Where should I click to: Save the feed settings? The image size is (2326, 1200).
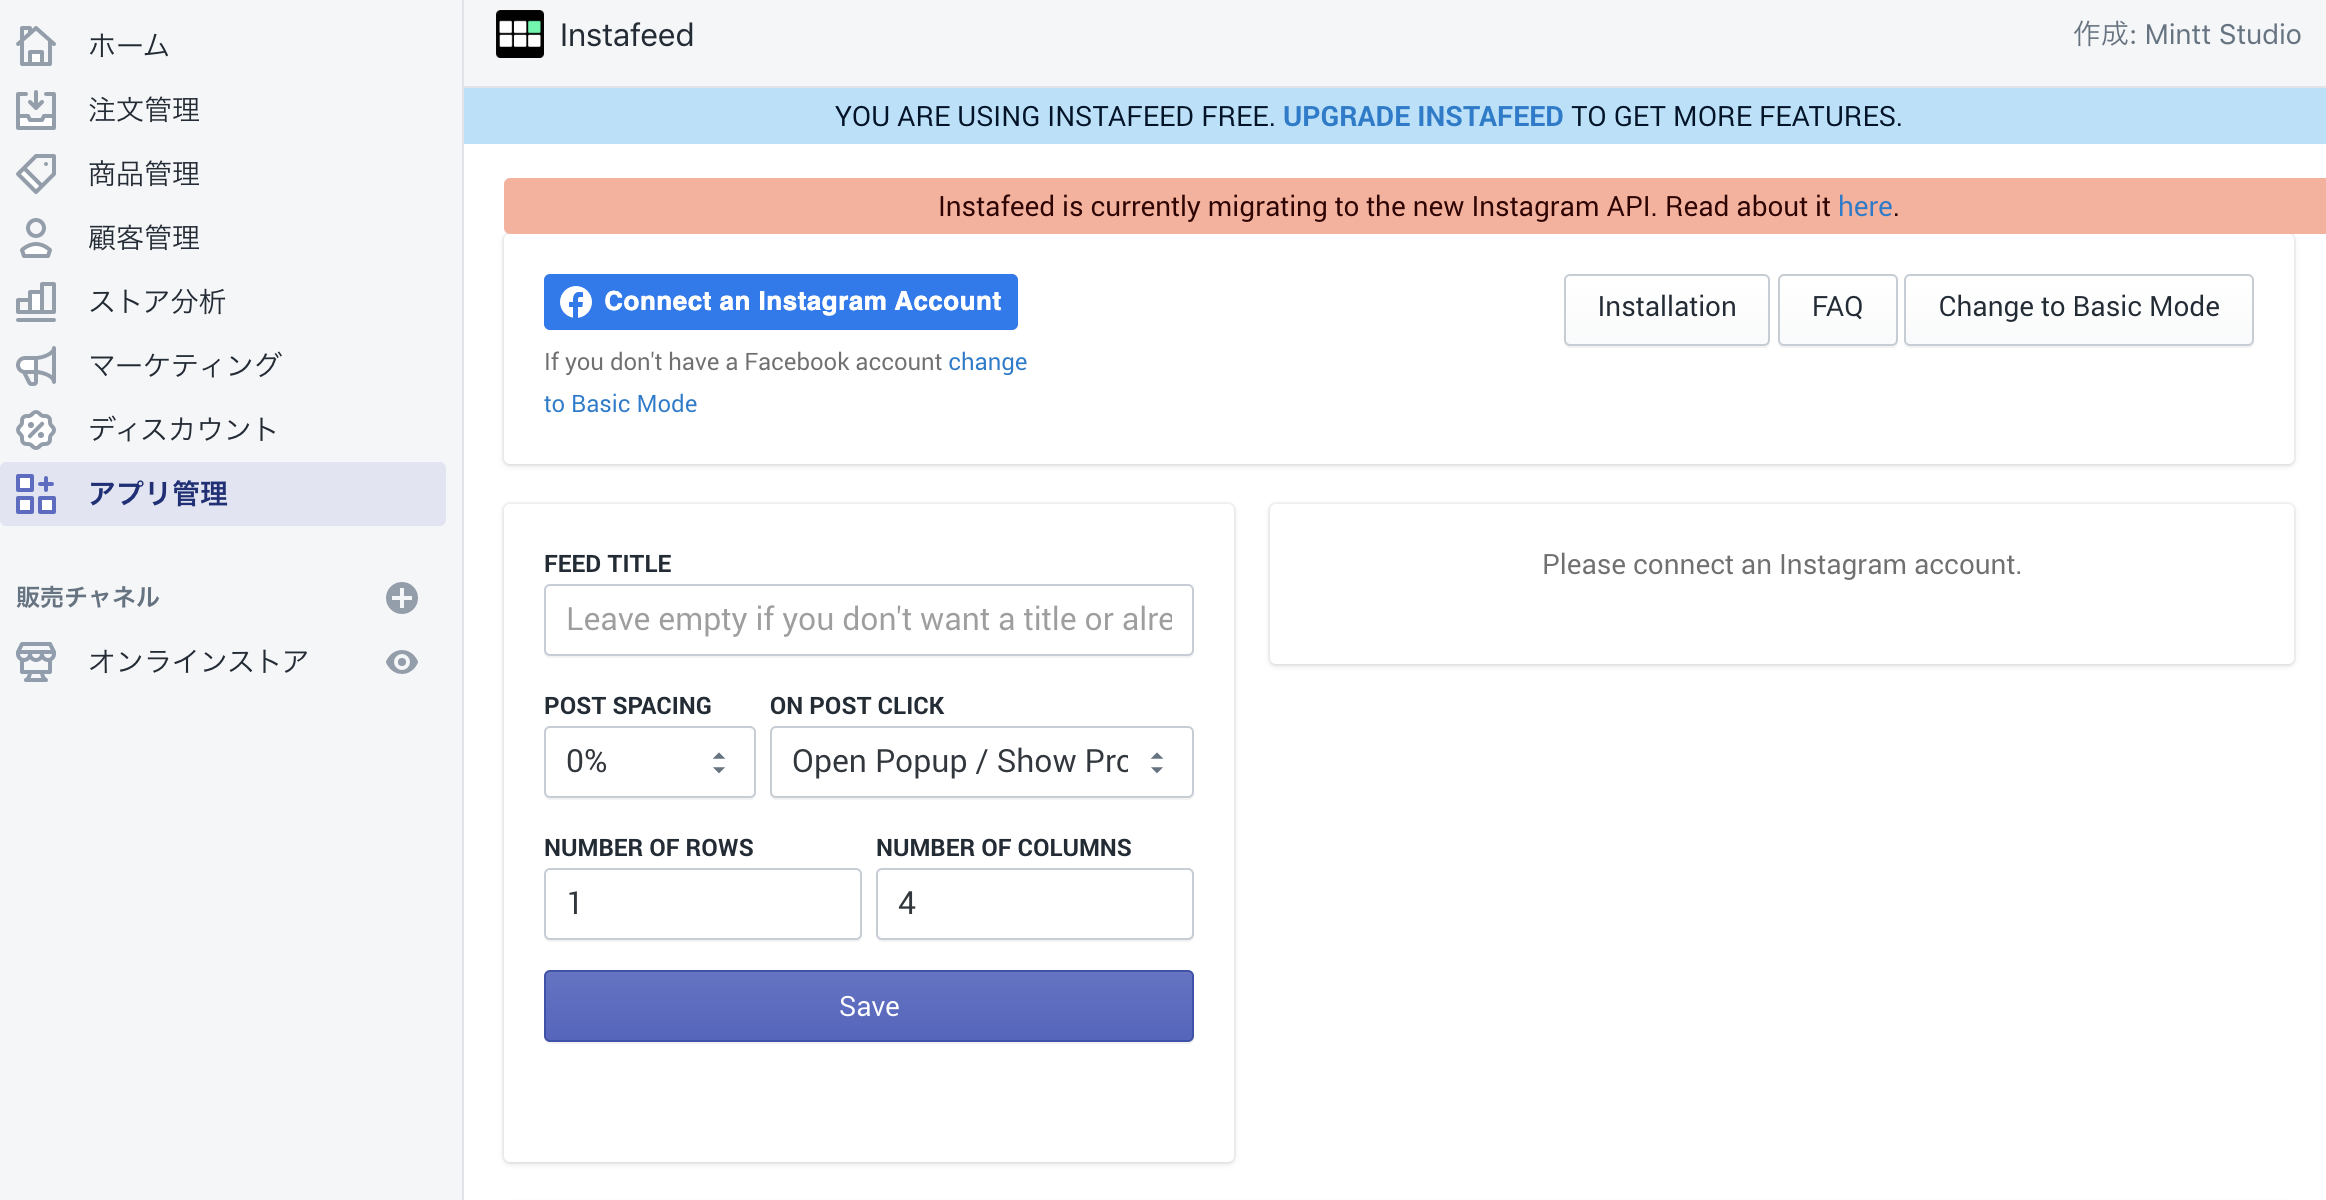869,1006
